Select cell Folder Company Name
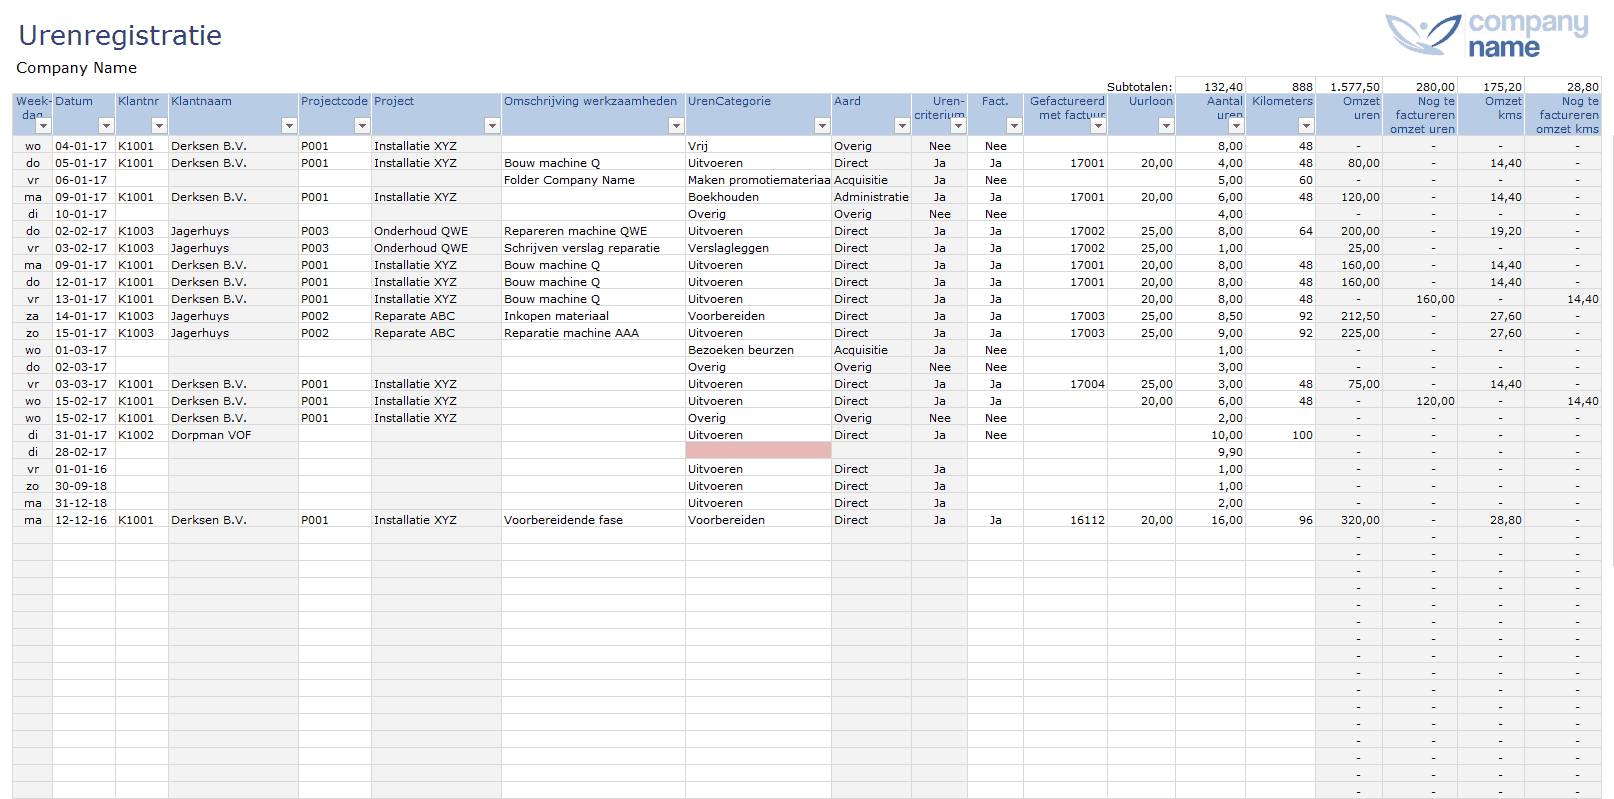 [593, 180]
